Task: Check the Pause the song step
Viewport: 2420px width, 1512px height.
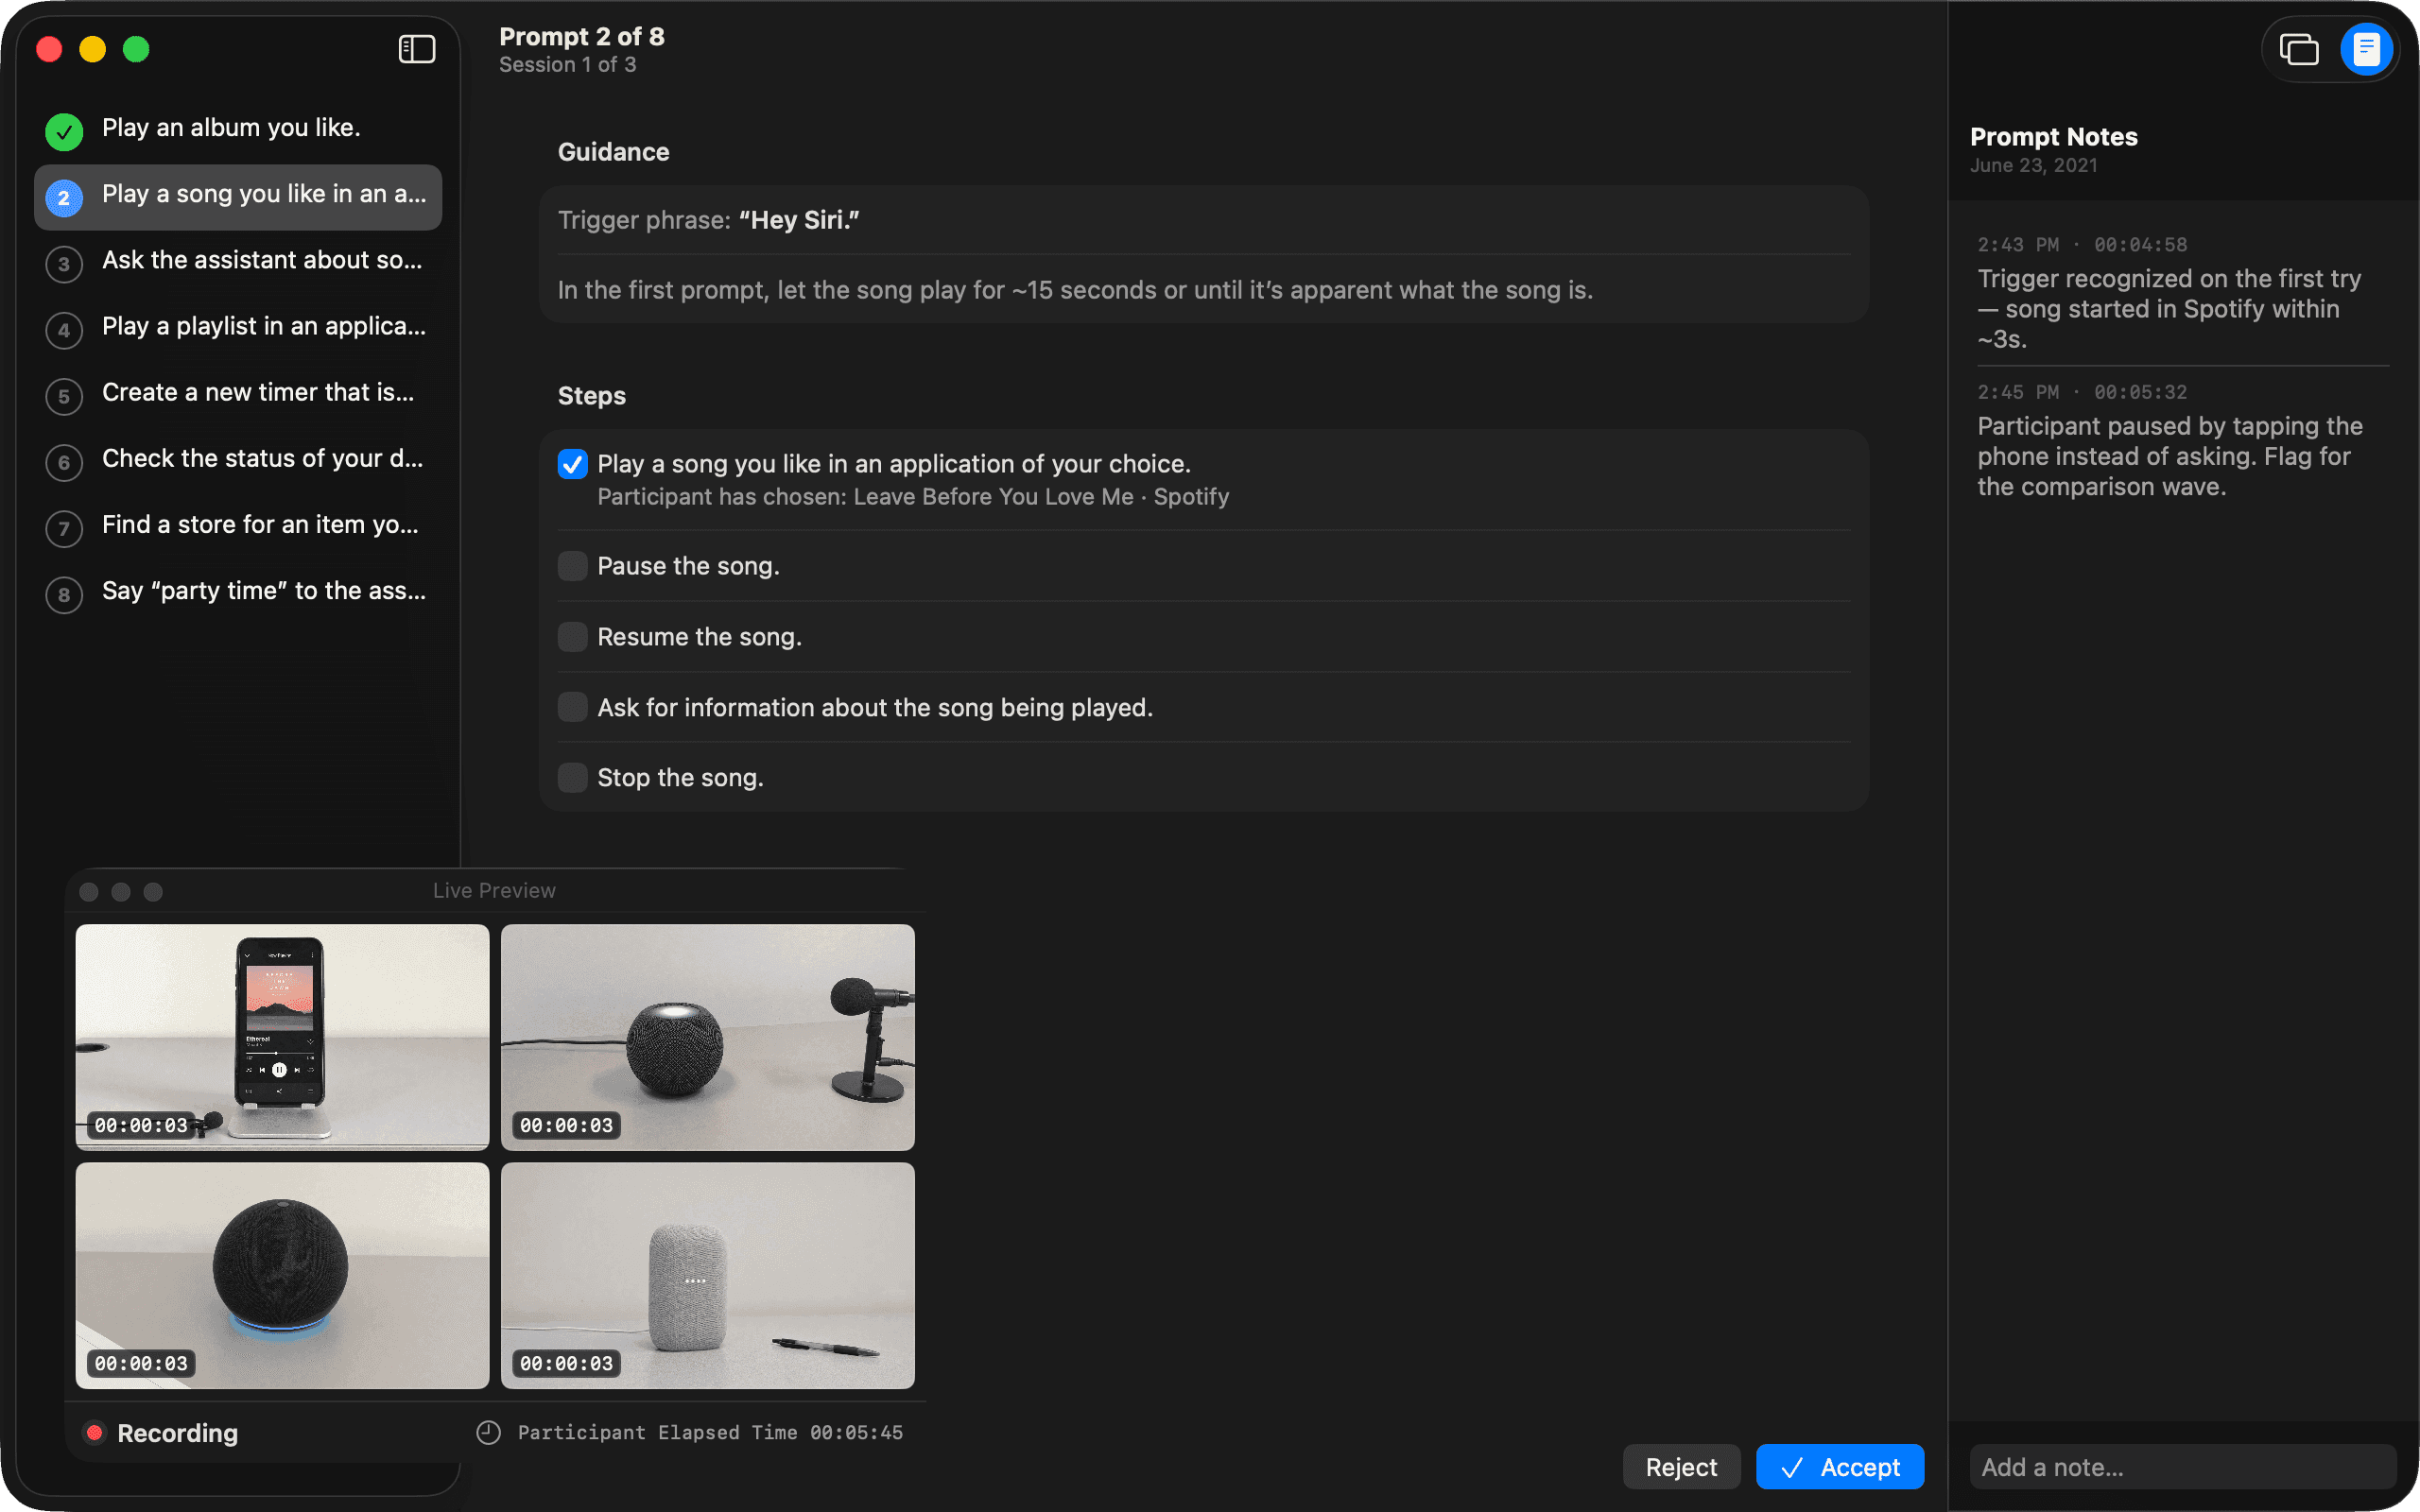Action: click(572, 566)
